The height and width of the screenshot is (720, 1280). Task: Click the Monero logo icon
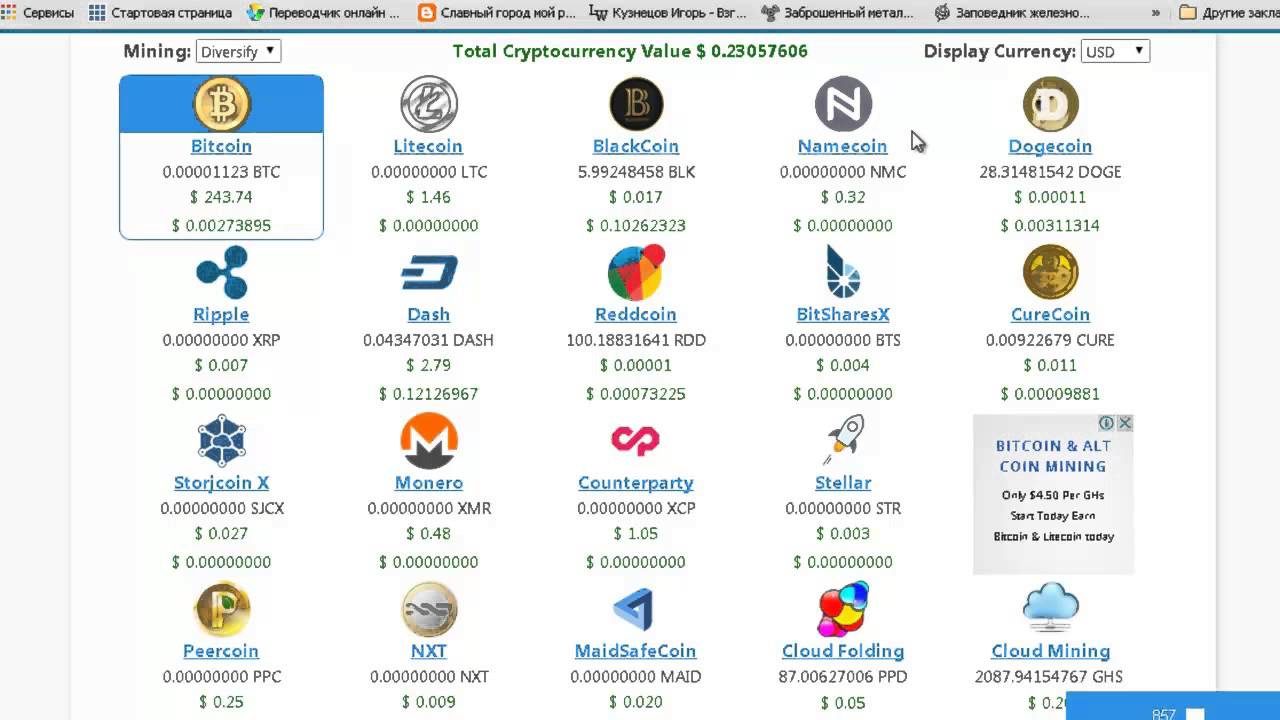pos(428,440)
